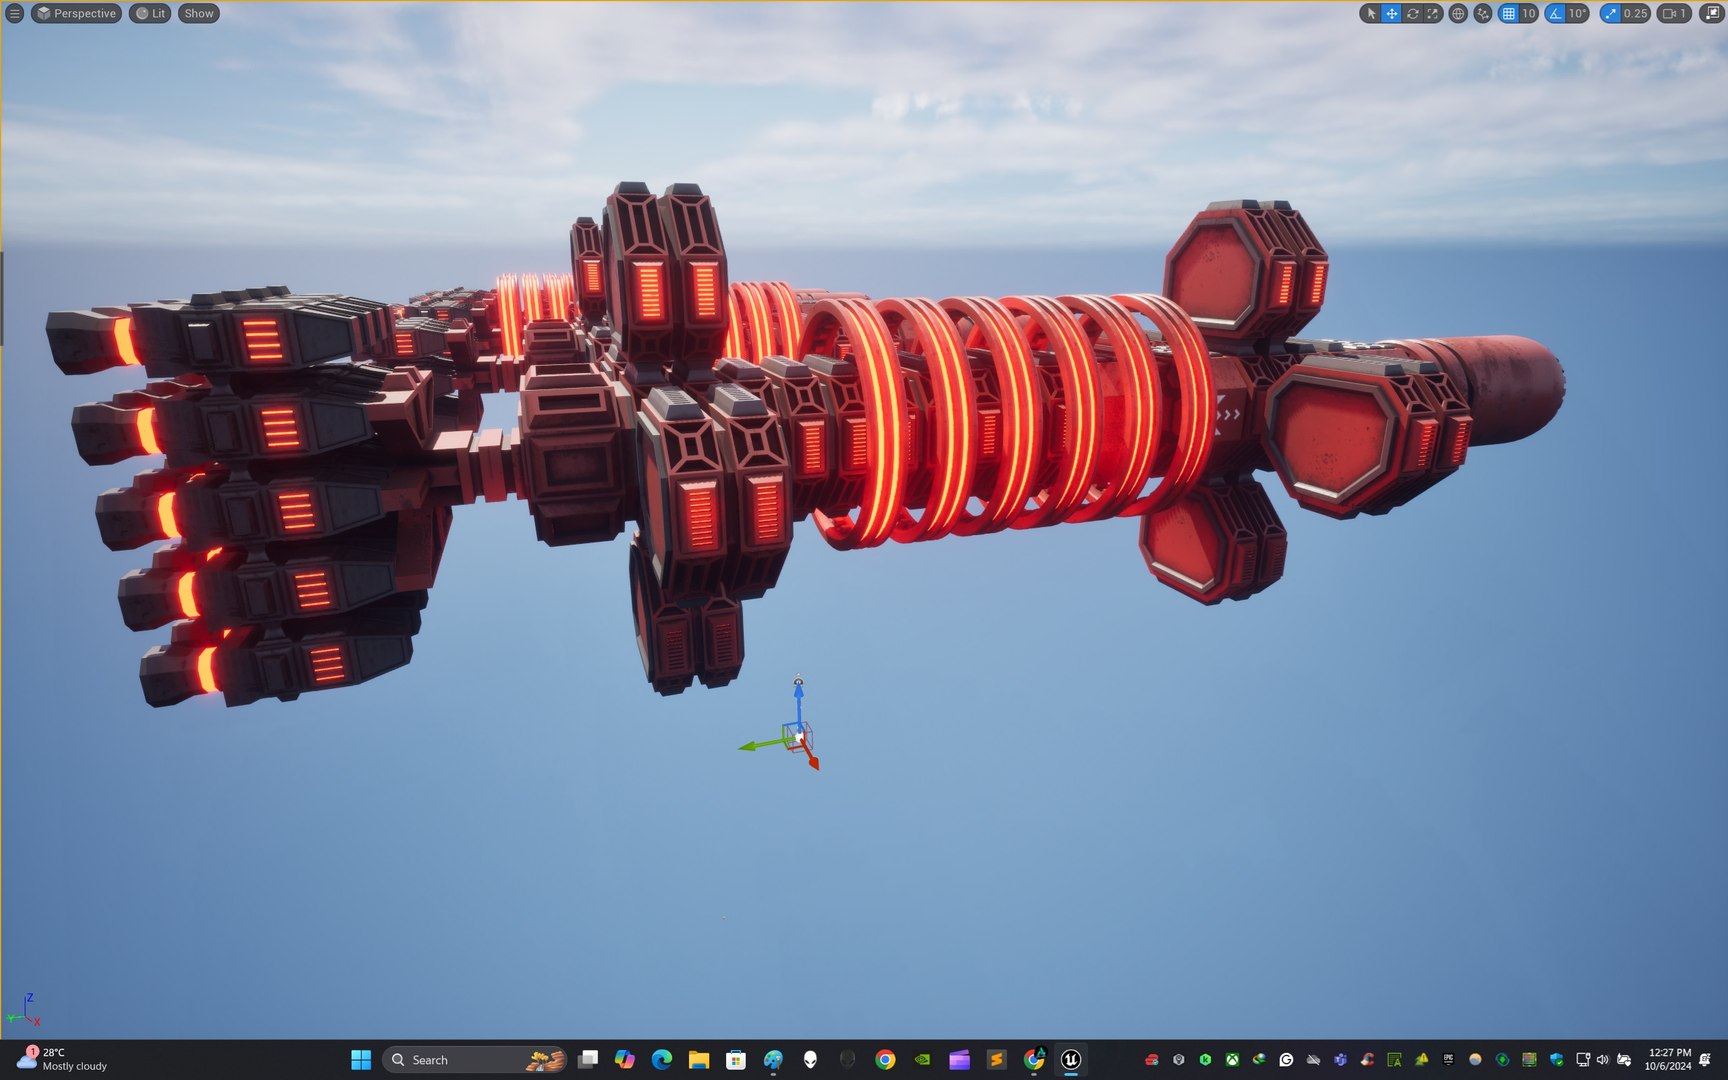Open the purple clapperboard video app
This screenshot has height=1080, width=1728.
click(x=959, y=1059)
